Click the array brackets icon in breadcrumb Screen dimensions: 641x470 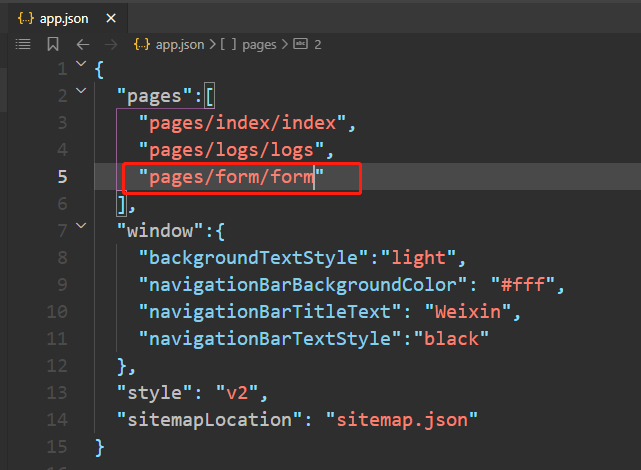[229, 44]
